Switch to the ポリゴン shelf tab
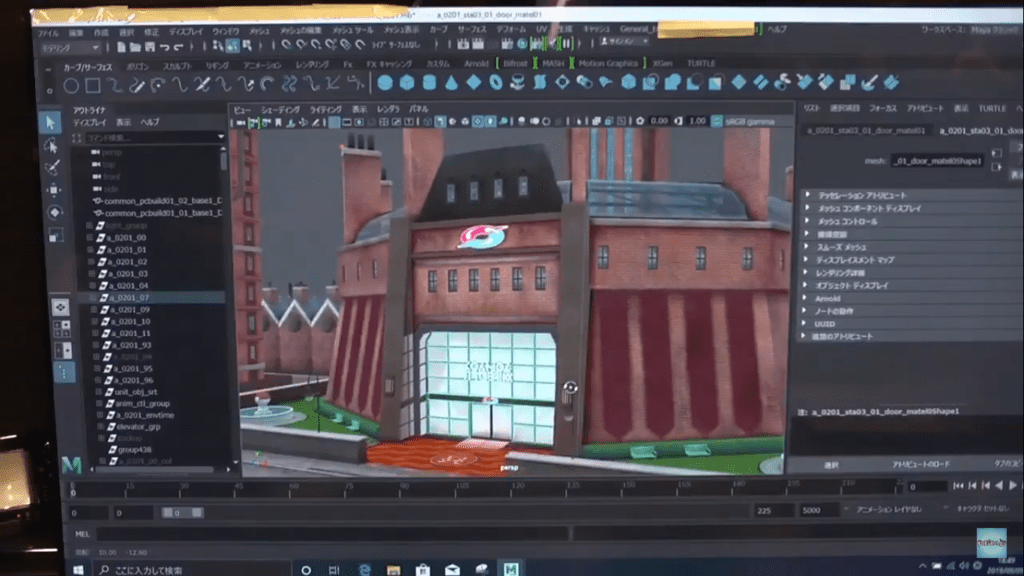The image size is (1024, 576). [137, 66]
